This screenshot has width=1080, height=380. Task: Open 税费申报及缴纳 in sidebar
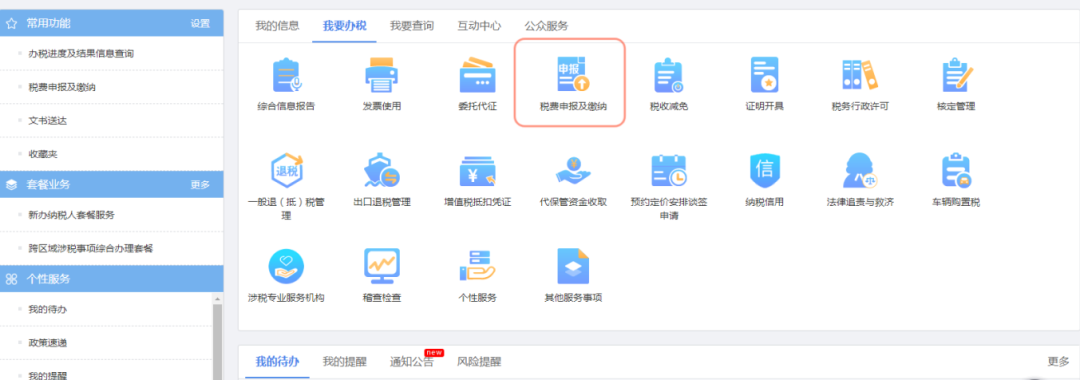[61, 87]
